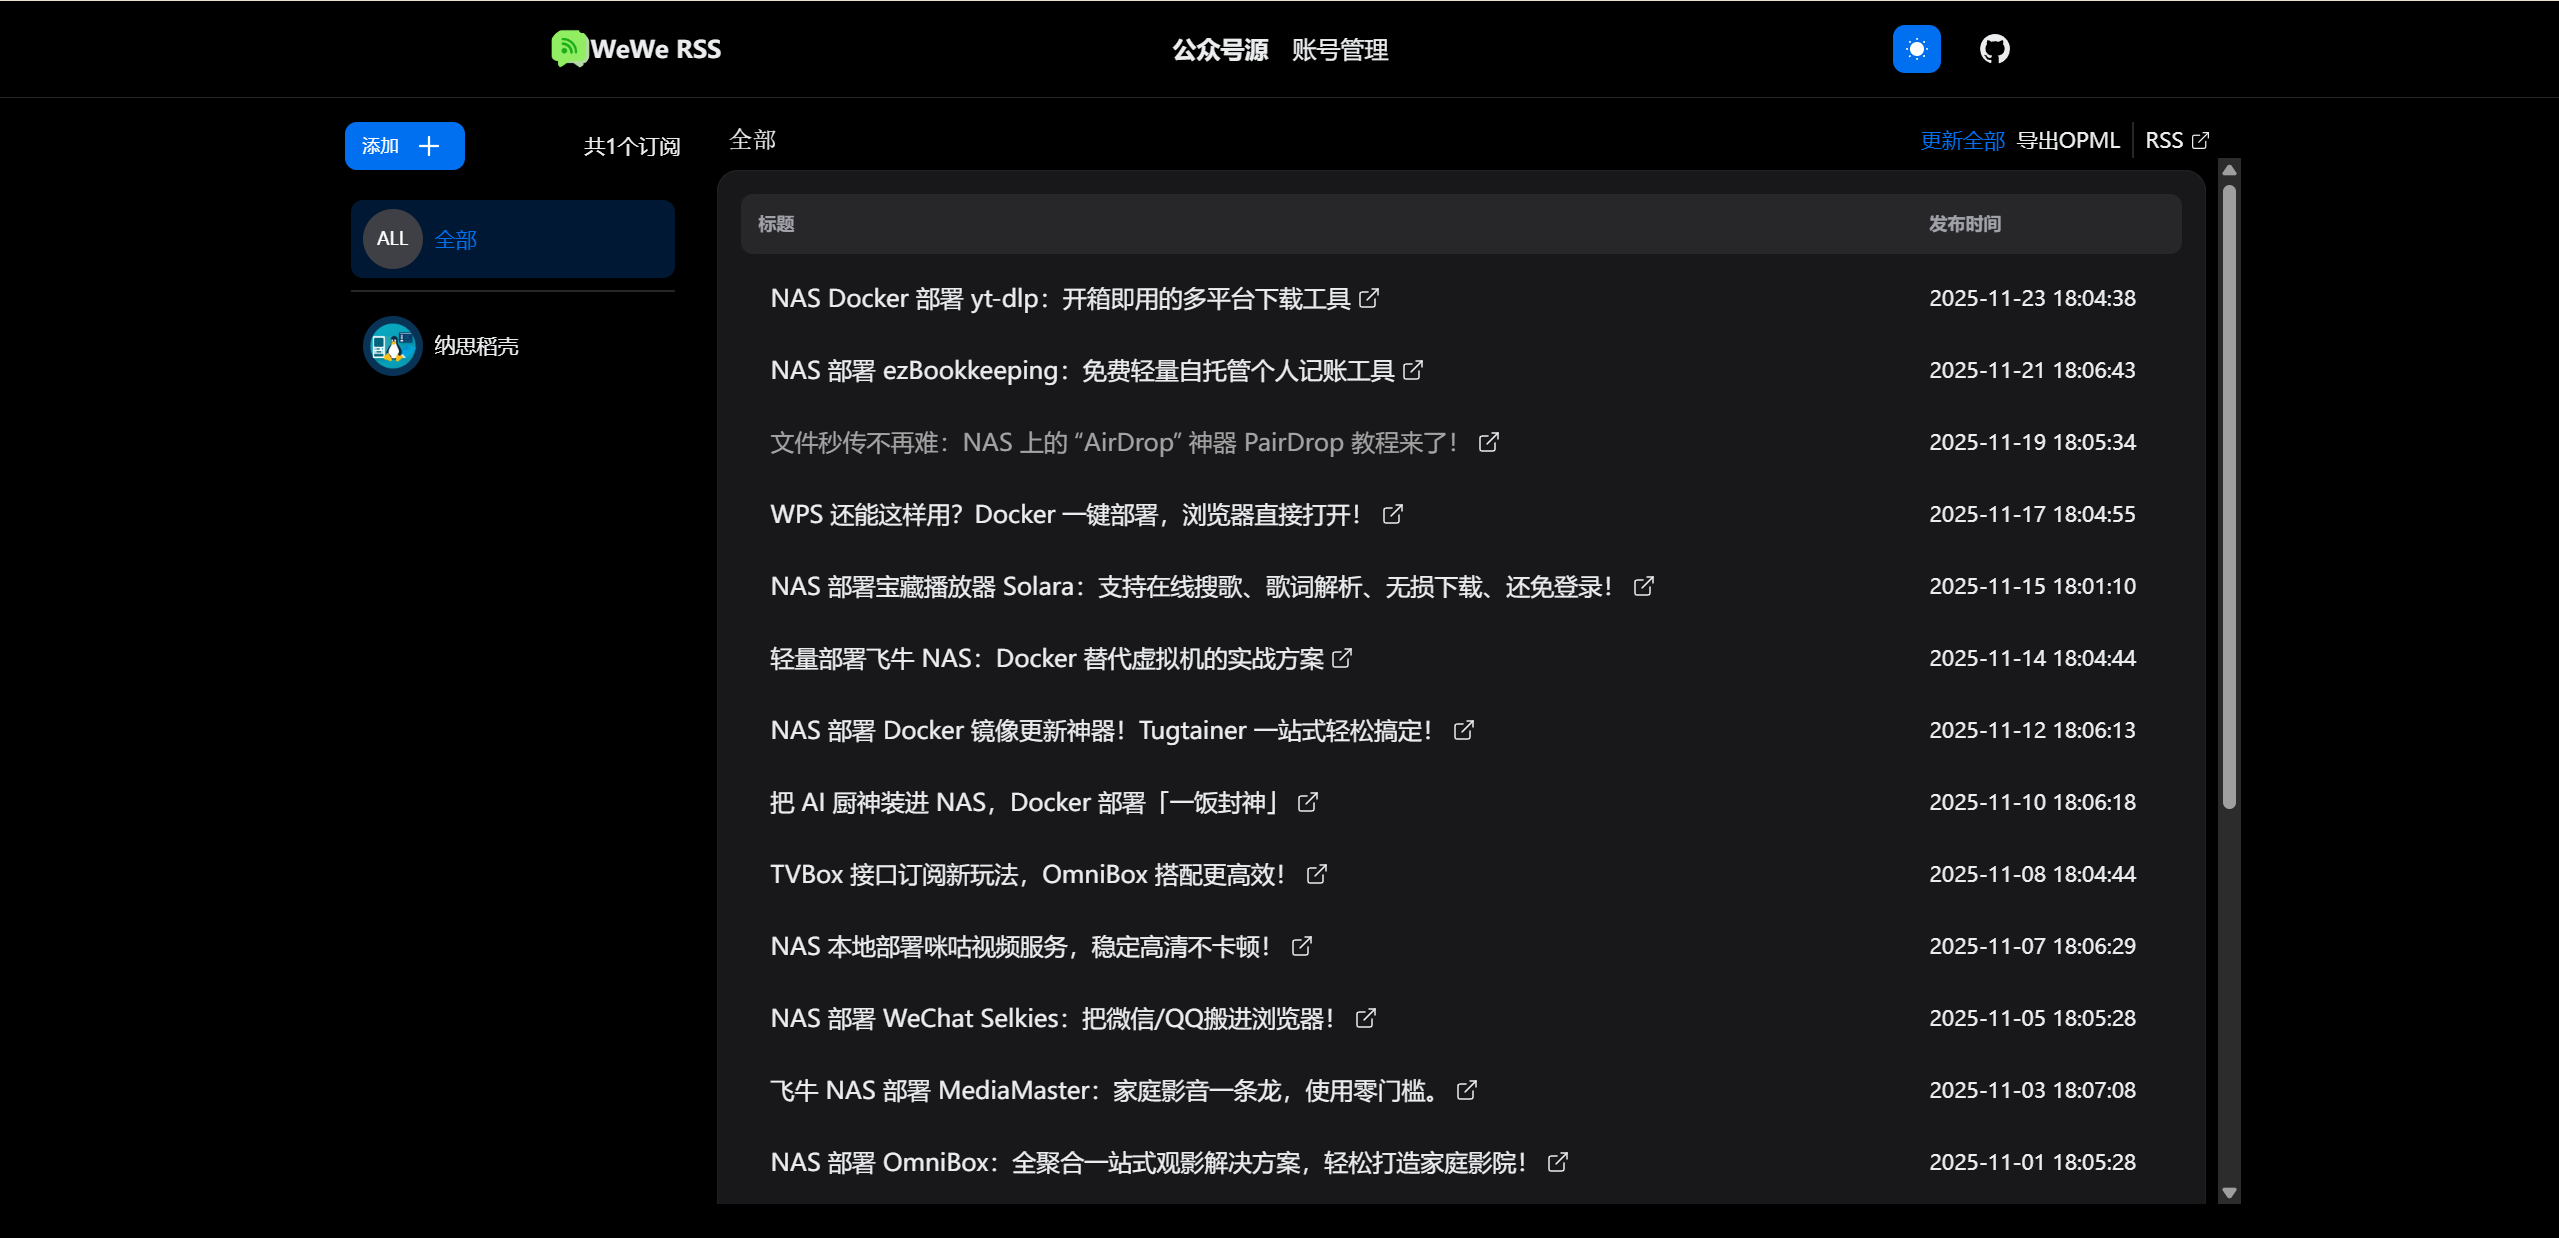Click the scrollbar down arrow
2559x1238 pixels.
pyautogui.click(x=2228, y=1192)
